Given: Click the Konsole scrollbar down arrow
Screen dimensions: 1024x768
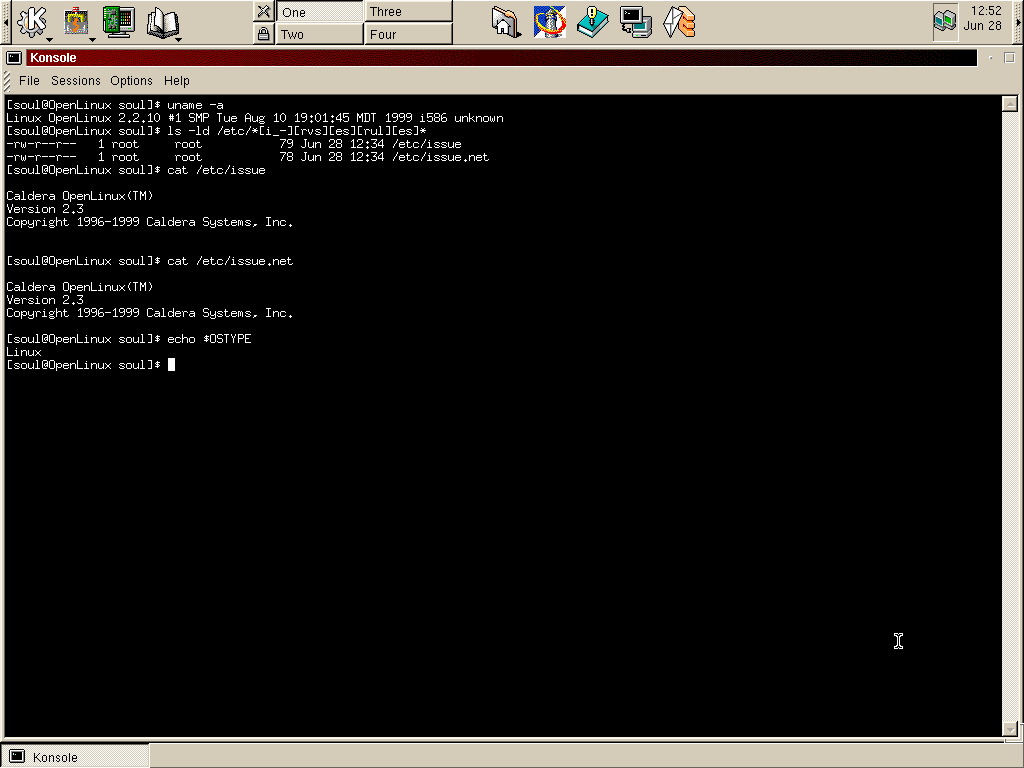Looking at the screenshot, I should tap(1010, 728).
